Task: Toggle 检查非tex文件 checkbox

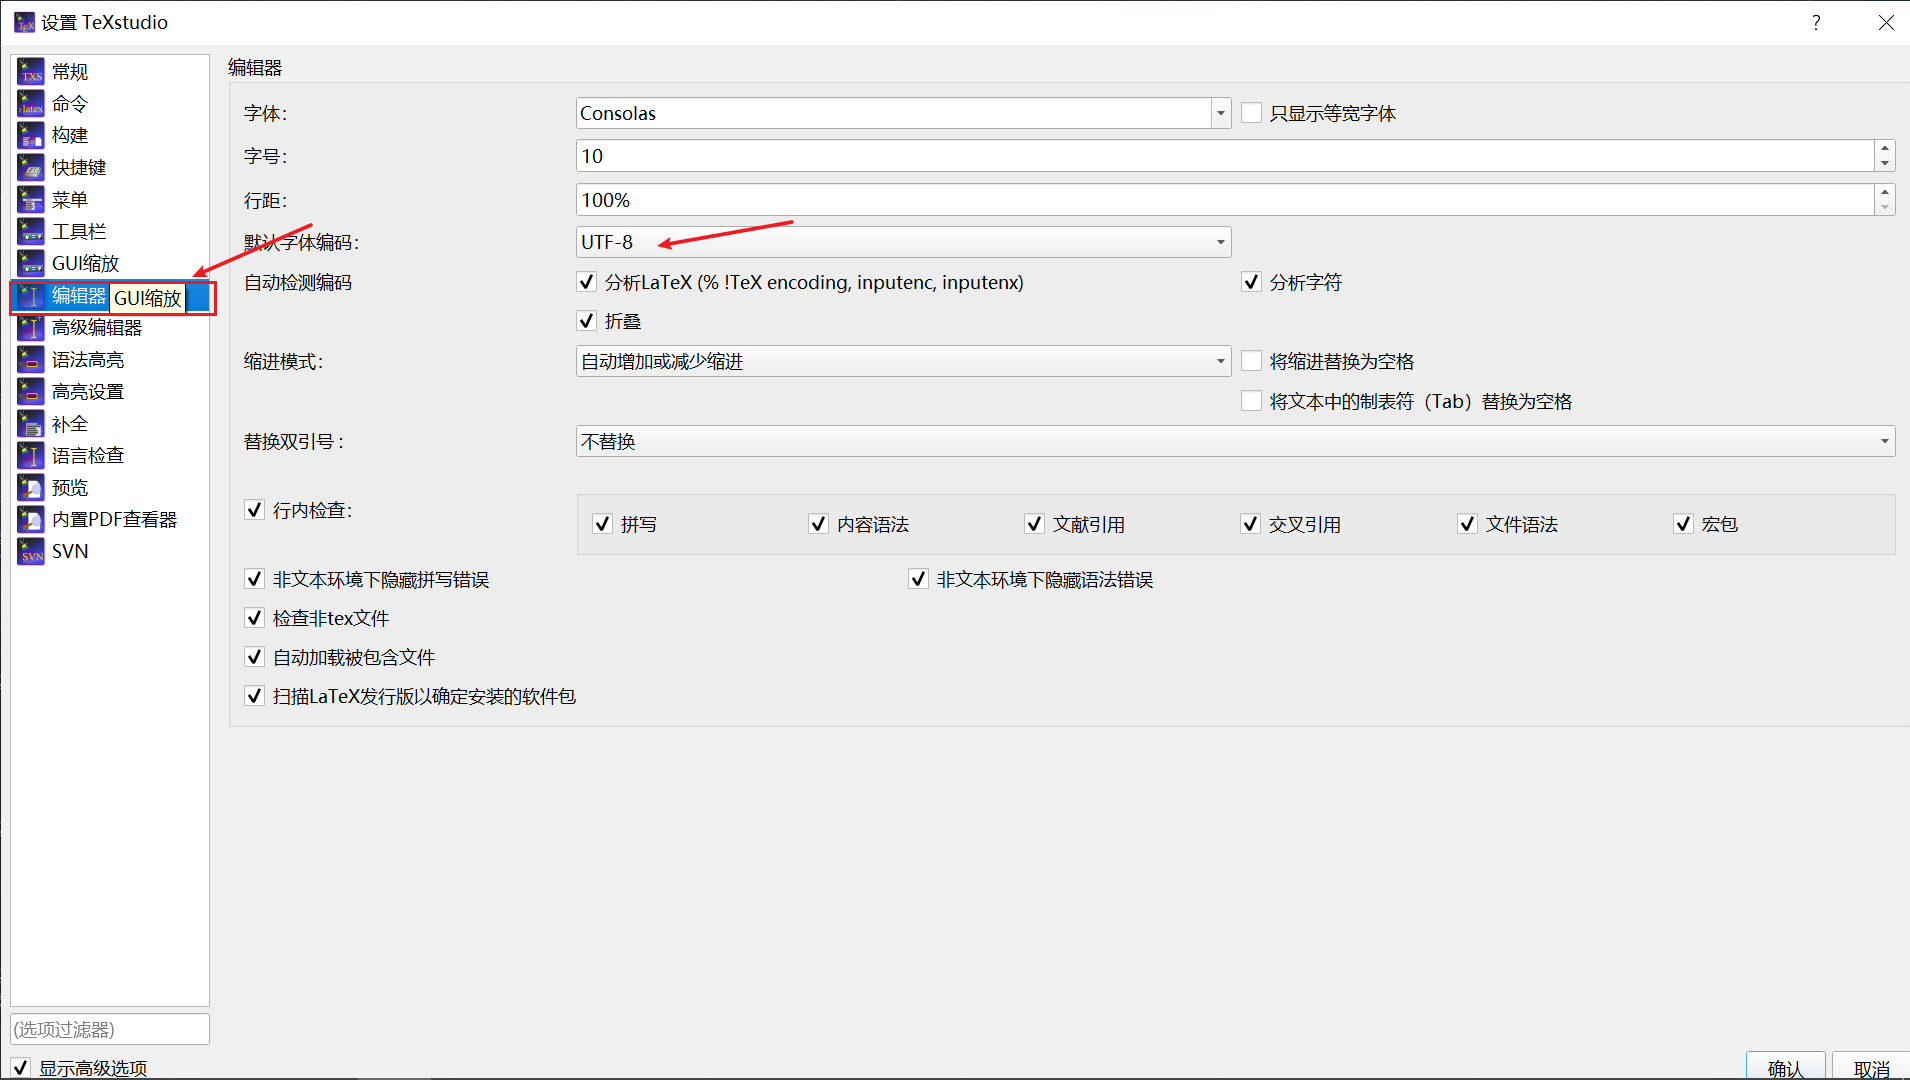Action: coord(255,618)
